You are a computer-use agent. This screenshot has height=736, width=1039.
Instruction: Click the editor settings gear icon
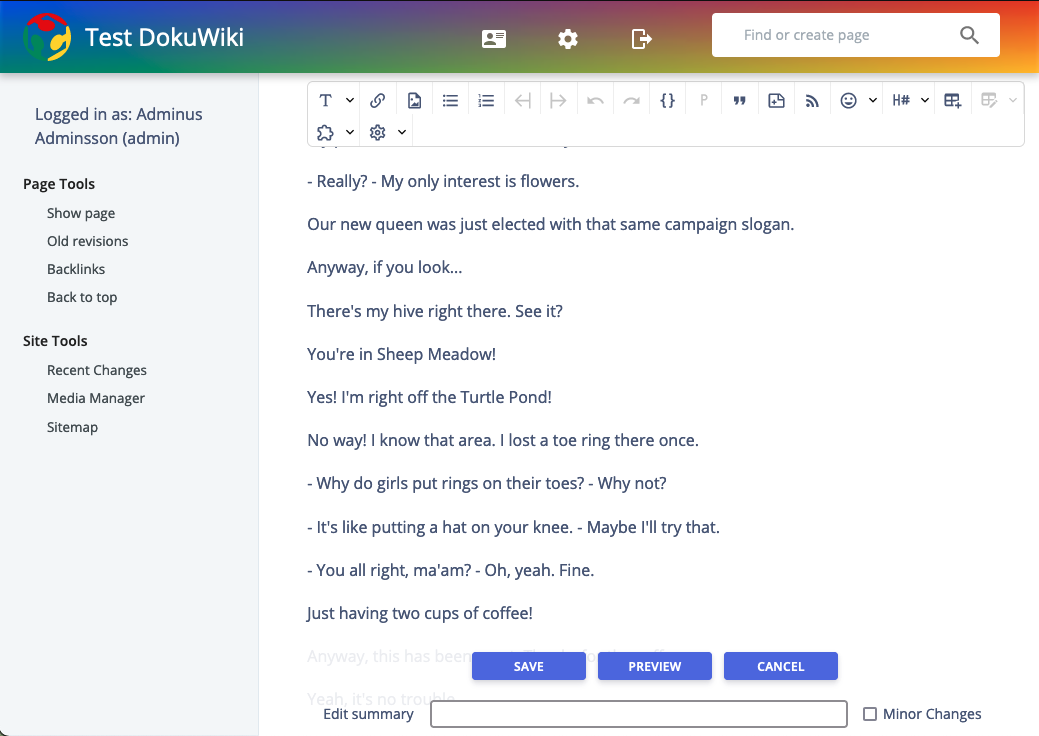click(378, 132)
